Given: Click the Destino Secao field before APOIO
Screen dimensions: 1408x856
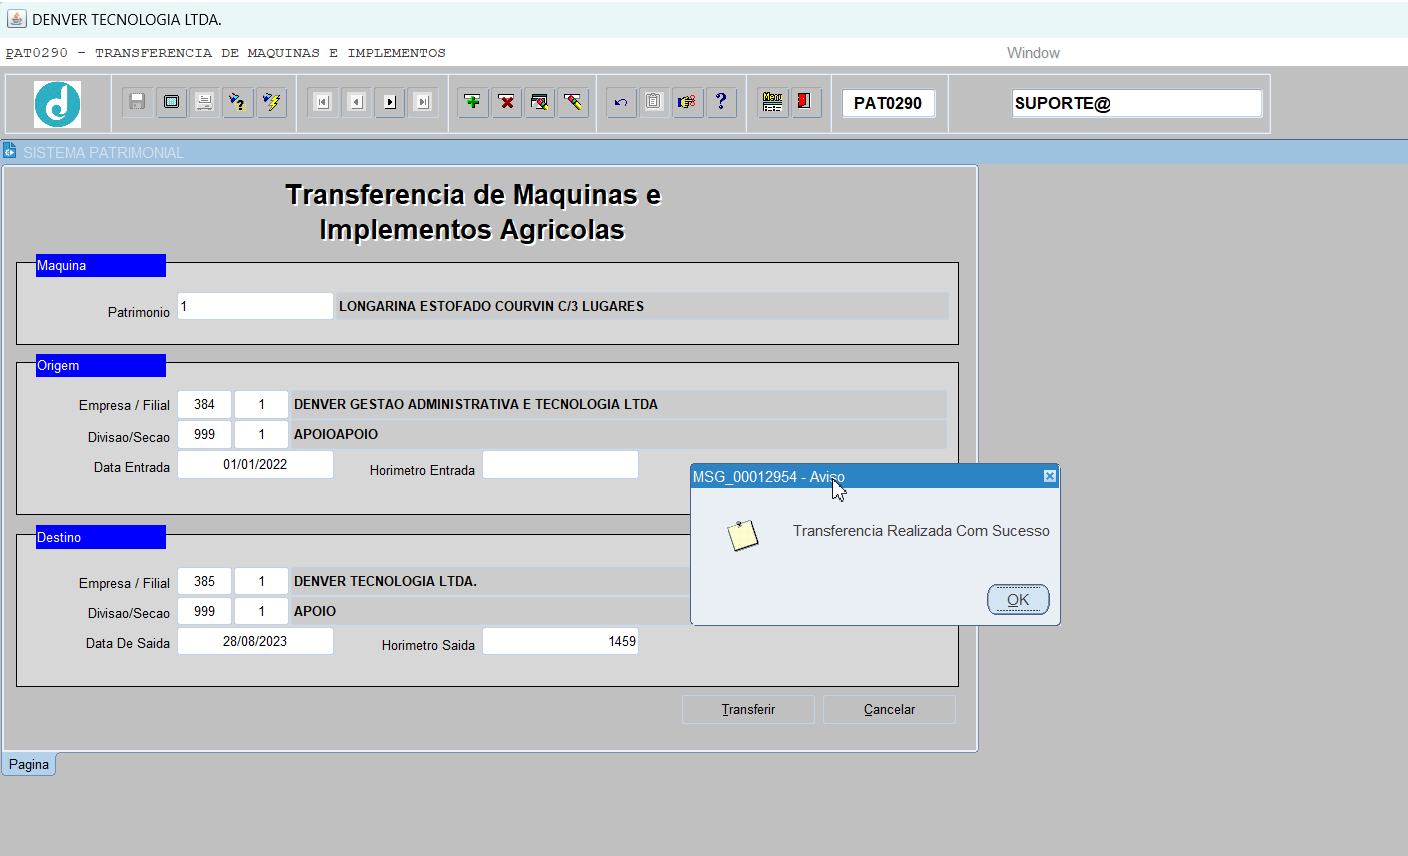Looking at the screenshot, I should 261,611.
